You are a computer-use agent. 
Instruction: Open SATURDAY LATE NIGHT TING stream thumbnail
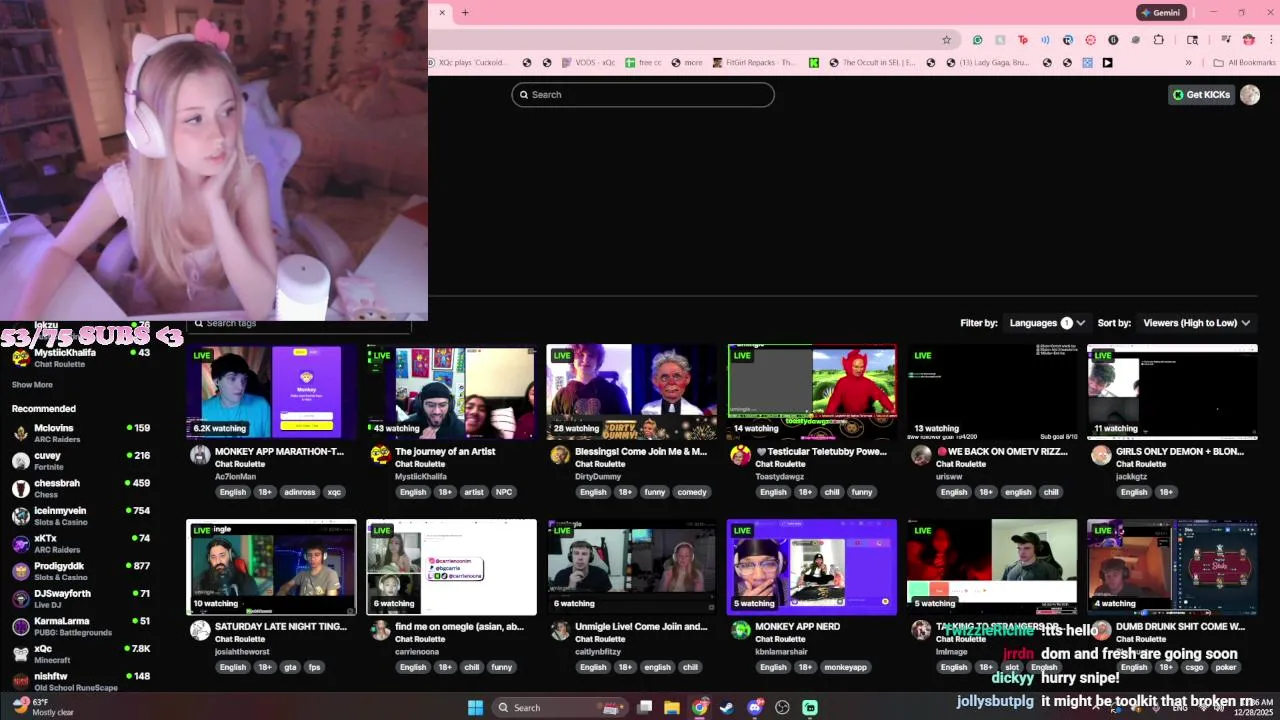[271, 567]
